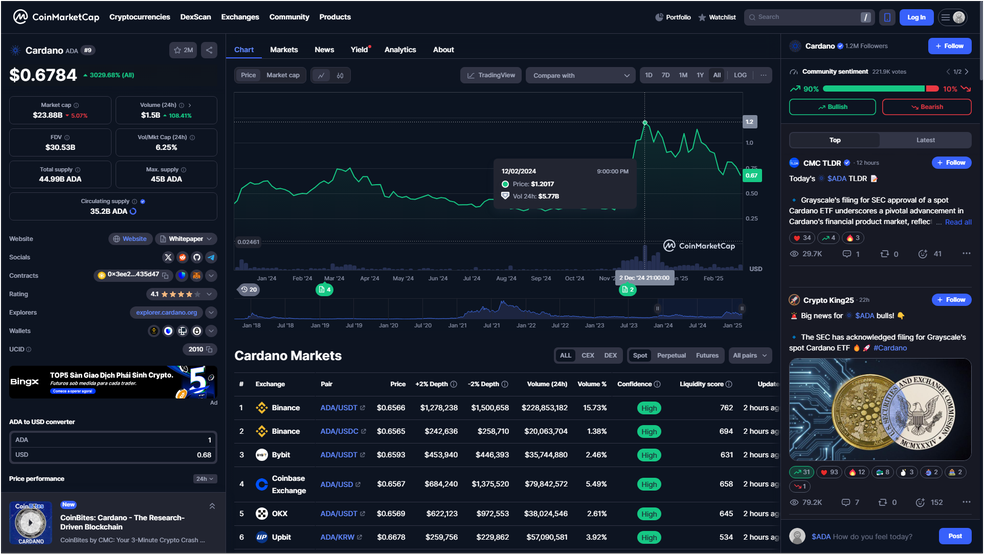Viewport: 984px width, 554px height.
Task: Open the X (Twitter) social link
Action: coord(168,257)
